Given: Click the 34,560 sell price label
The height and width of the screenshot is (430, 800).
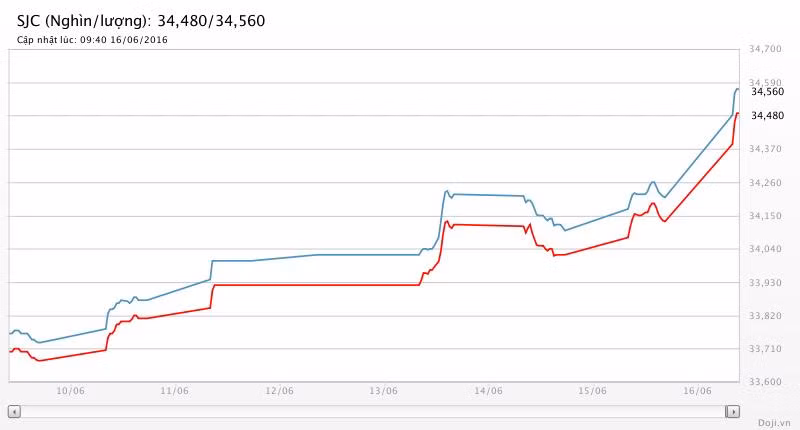Looking at the screenshot, I should click(x=768, y=92).
